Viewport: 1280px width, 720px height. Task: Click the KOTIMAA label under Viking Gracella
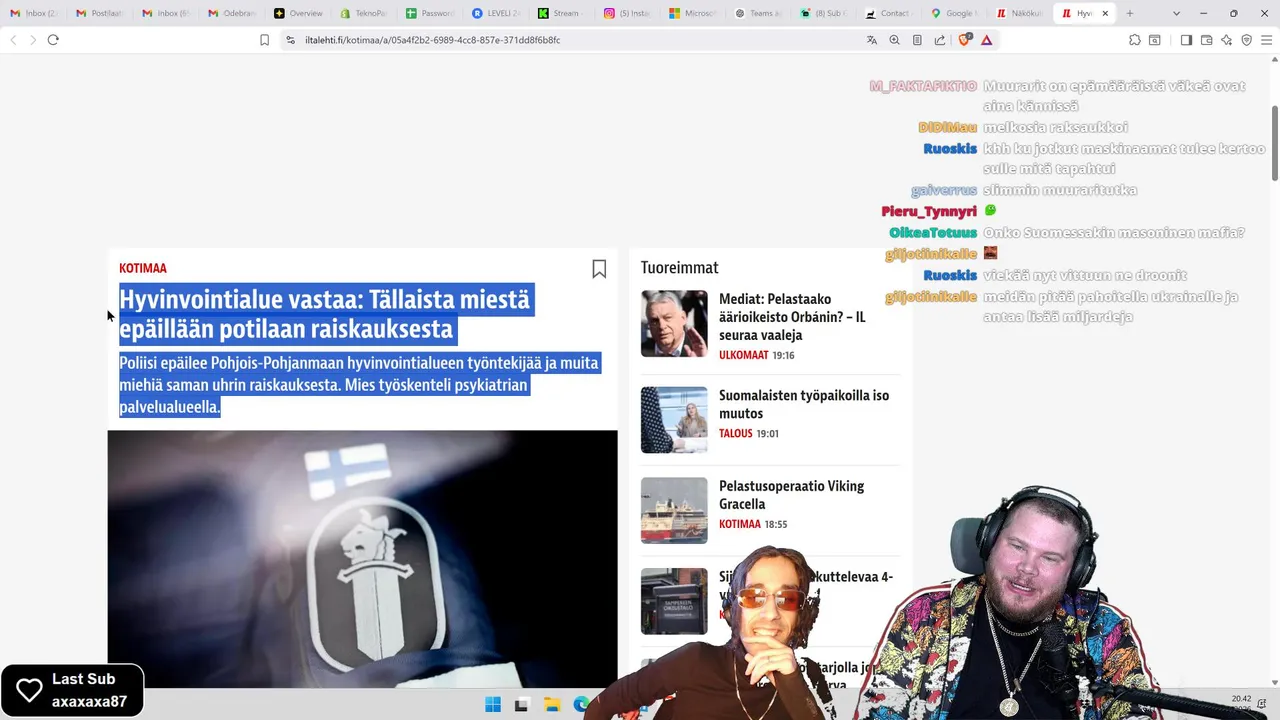tap(740, 524)
